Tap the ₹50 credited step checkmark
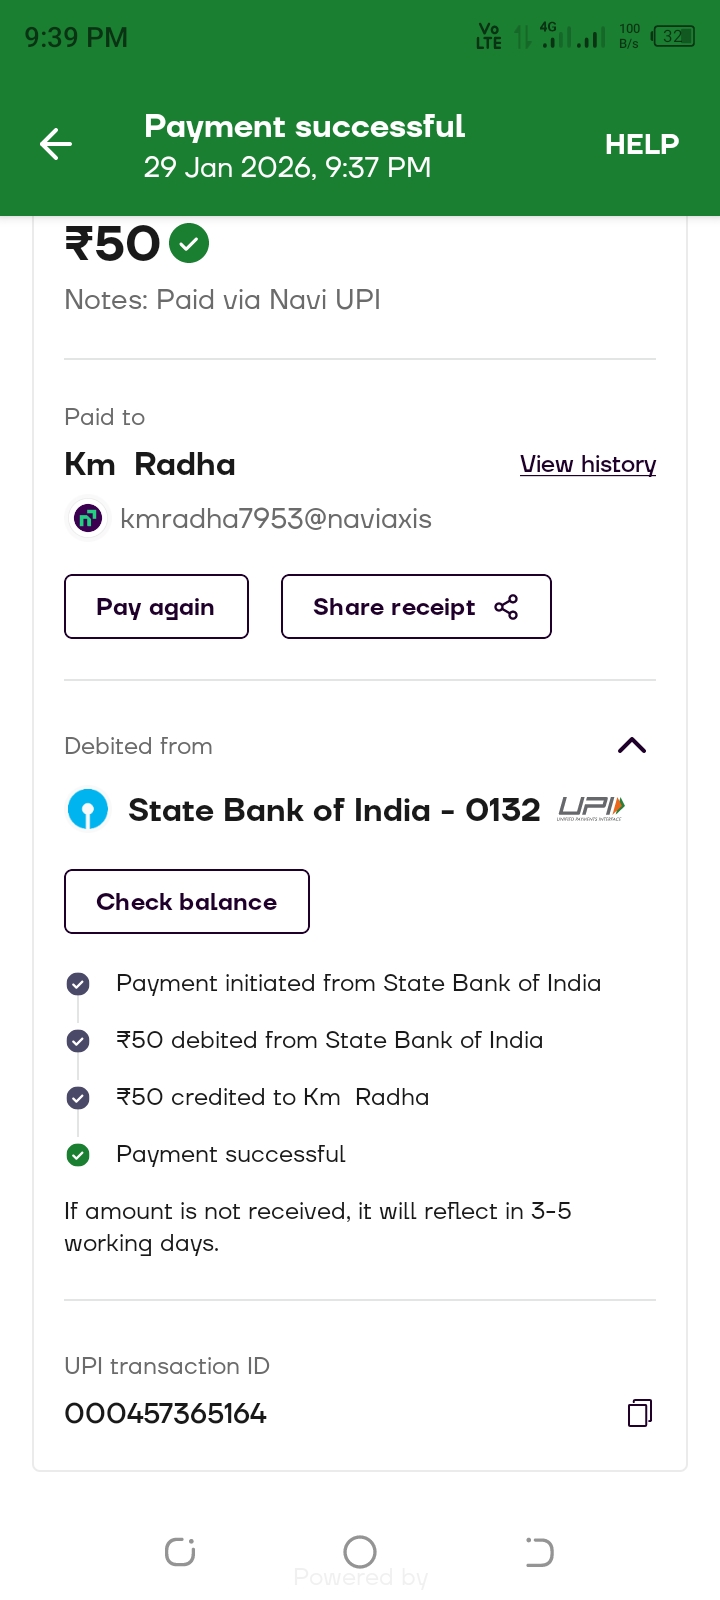Screen dimensions: 720x1600 [78, 1098]
